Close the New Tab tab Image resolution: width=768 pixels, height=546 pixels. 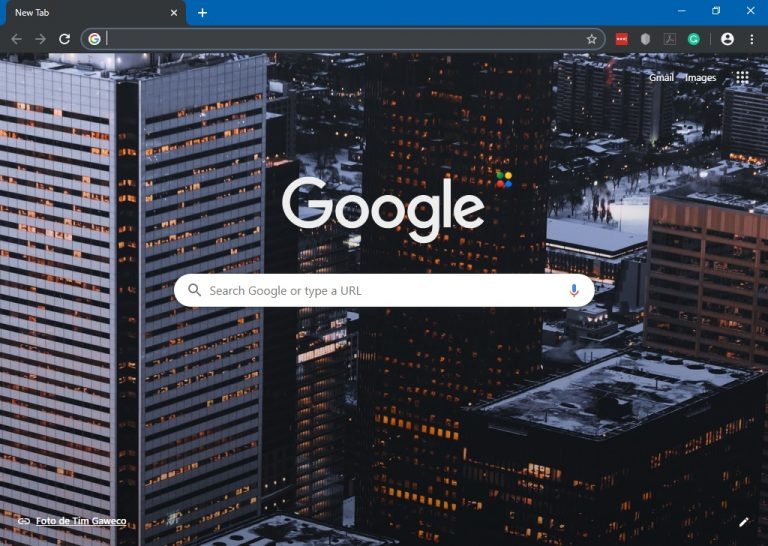(174, 13)
